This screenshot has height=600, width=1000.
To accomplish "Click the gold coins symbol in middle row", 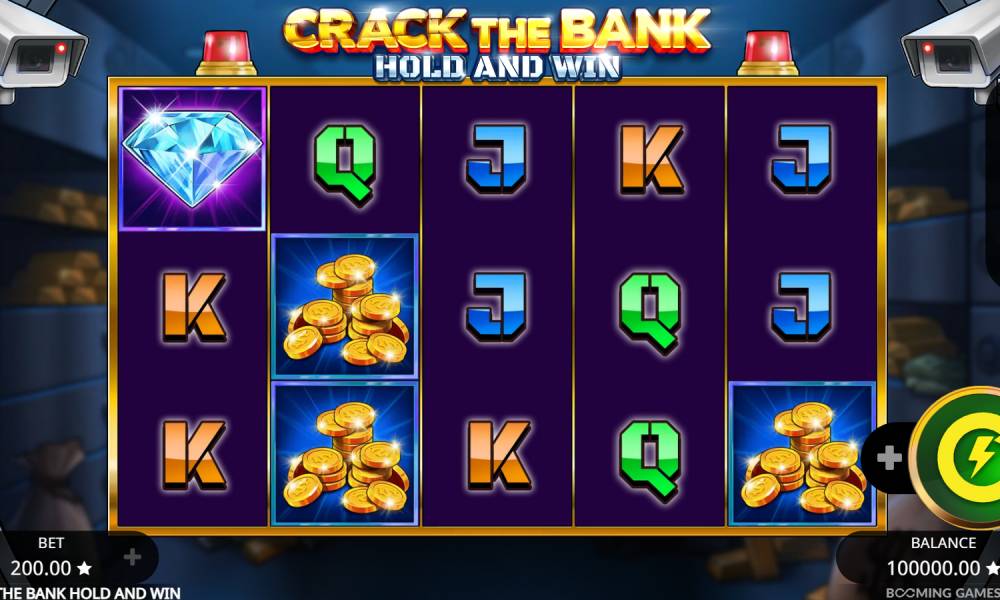I will coord(345,307).
